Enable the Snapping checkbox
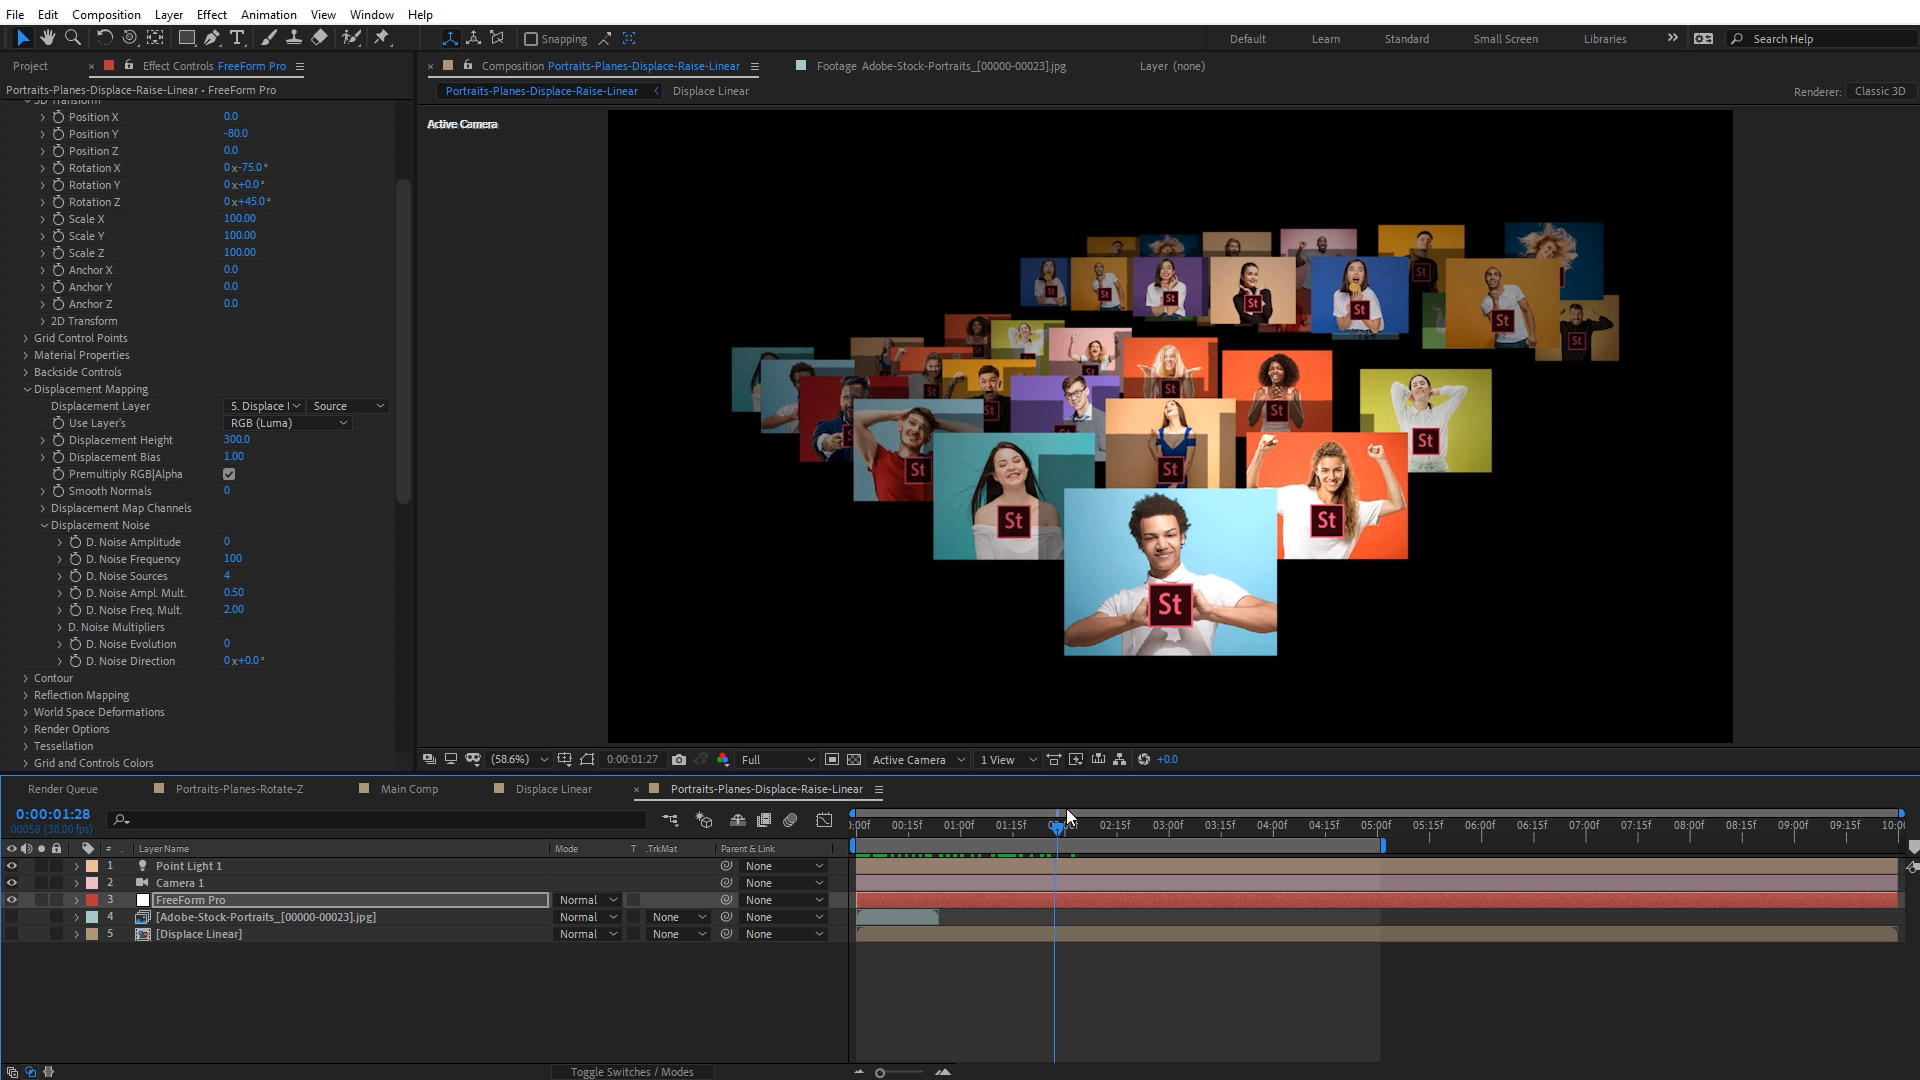The height and width of the screenshot is (1080, 1920). point(531,39)
